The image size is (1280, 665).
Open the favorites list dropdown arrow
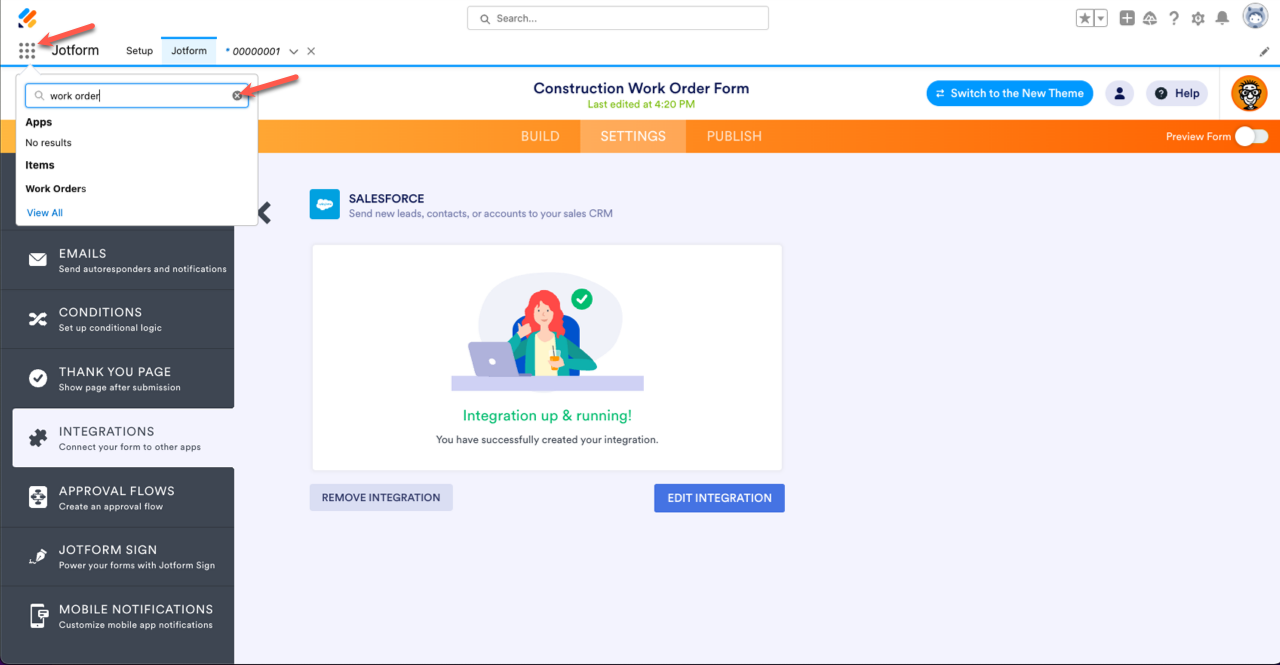pos(1101,18)
